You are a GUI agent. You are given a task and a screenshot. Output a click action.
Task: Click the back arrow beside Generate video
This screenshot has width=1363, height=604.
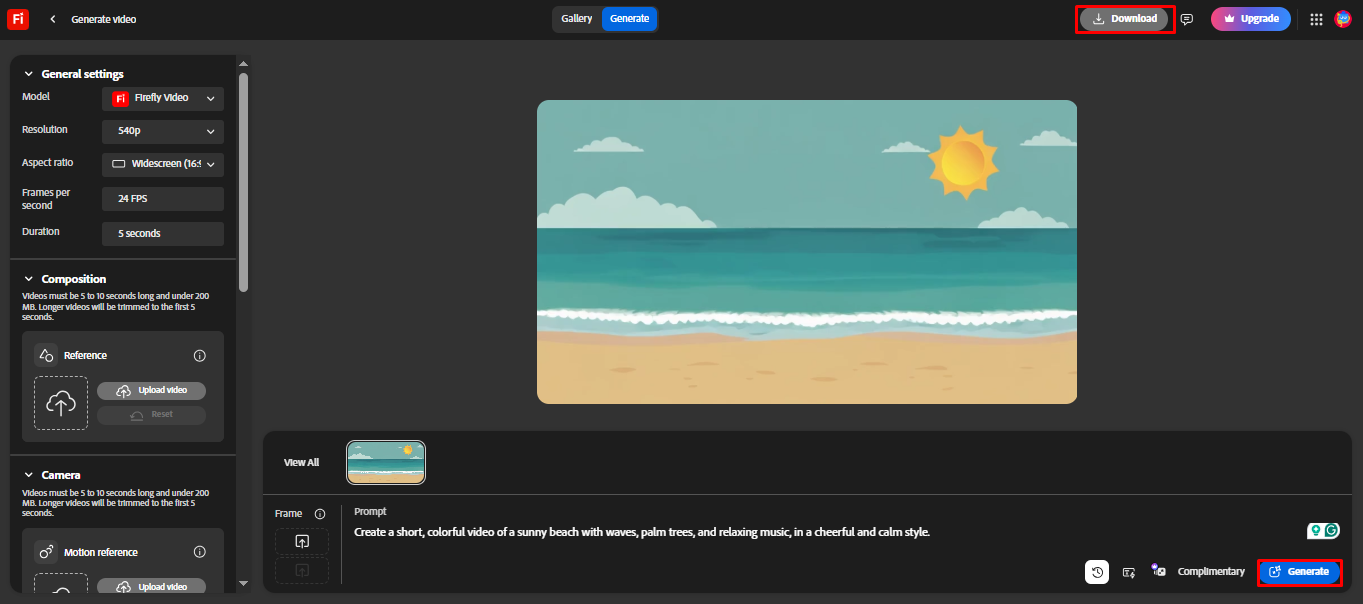51,18
